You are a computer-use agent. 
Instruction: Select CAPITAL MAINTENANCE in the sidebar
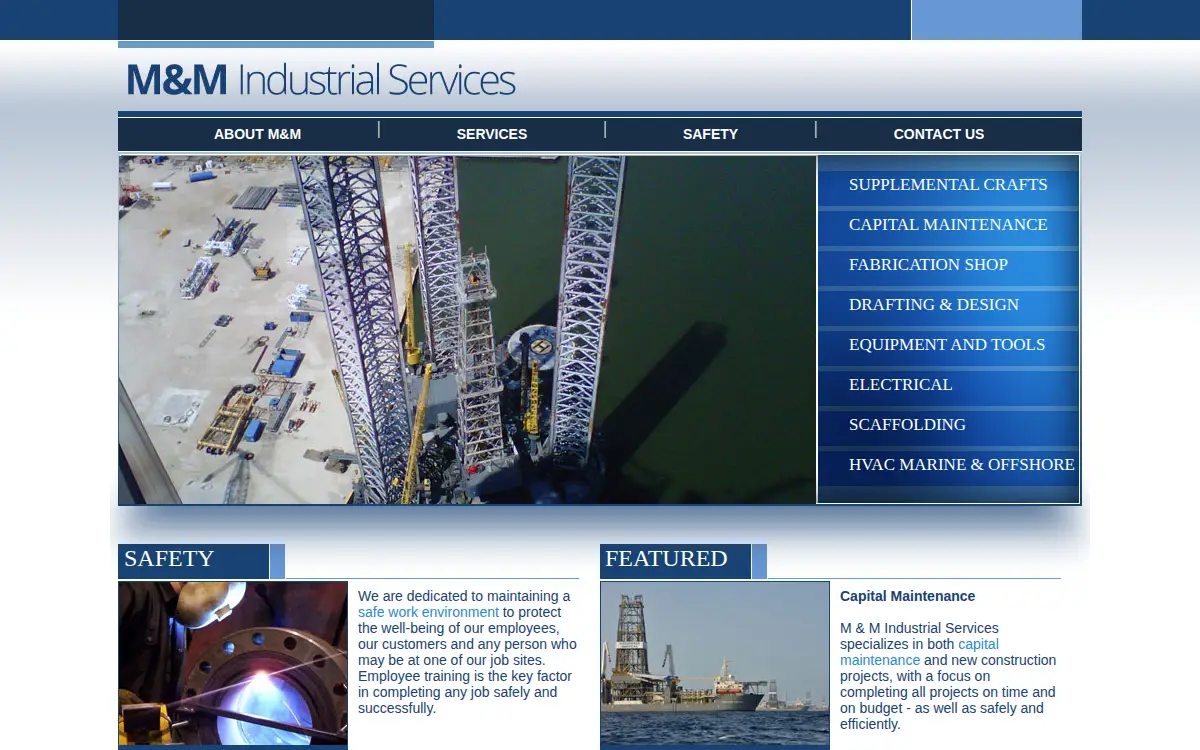pyautogui.click(x=948, y=225)
